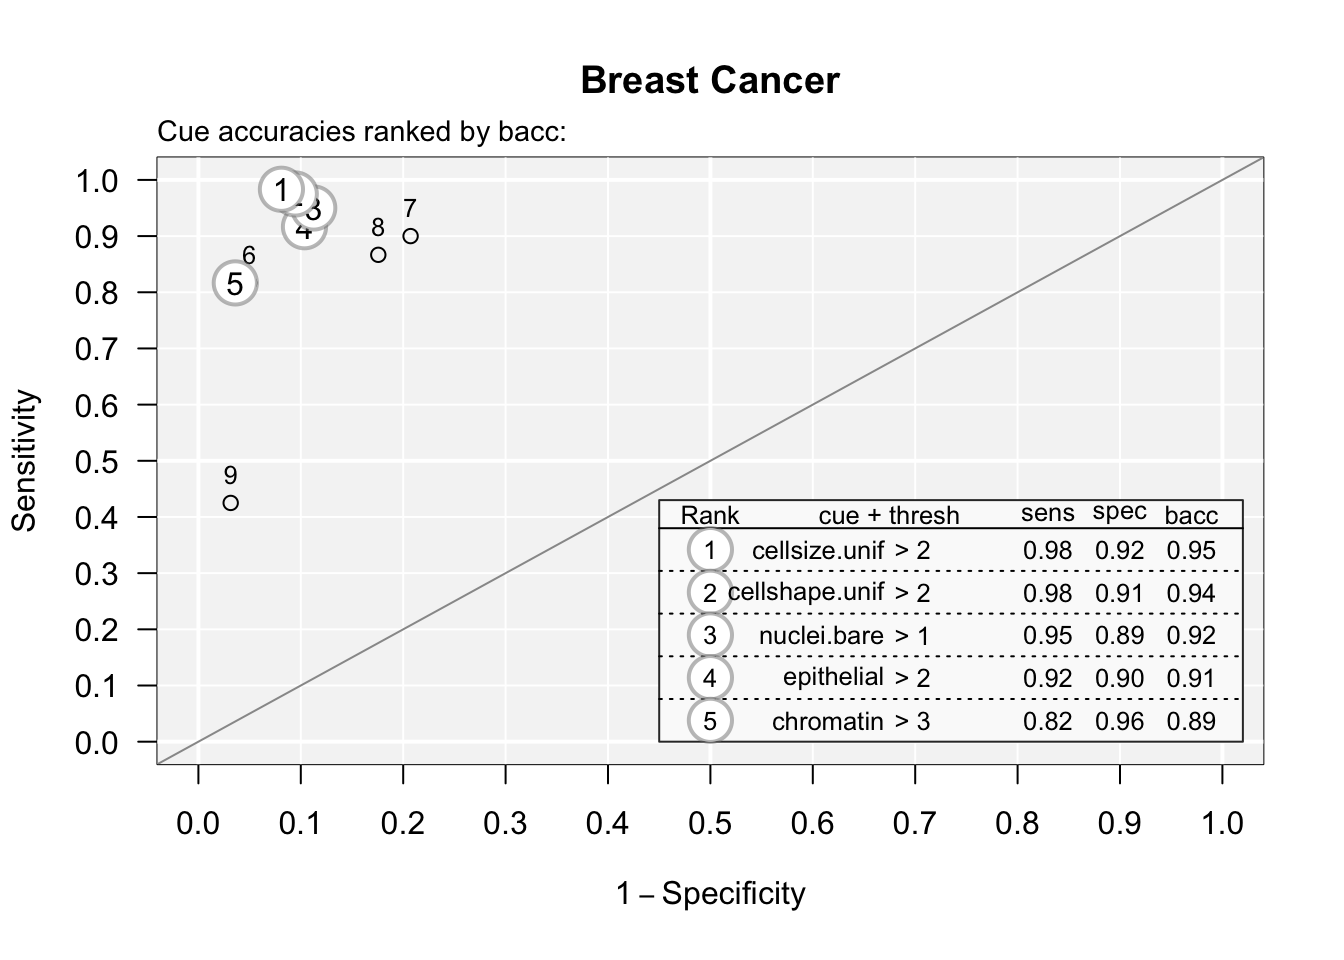Click the 'chromatin > 3' legend entry
This screenshot has width=1344, height=960.
(851, 721)
